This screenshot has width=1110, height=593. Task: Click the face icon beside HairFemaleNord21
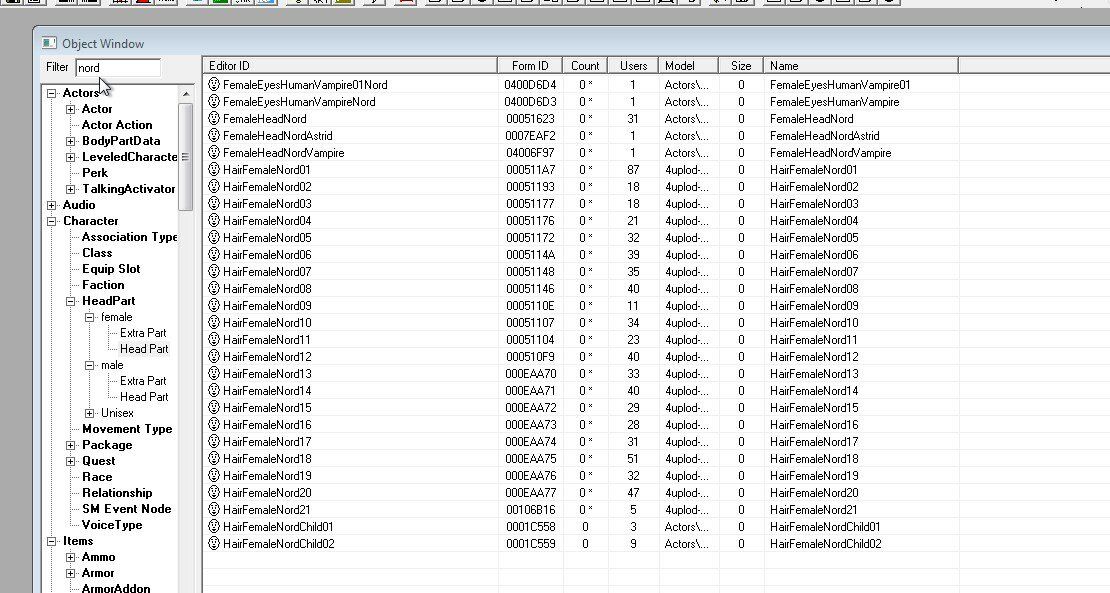(214, 509)
